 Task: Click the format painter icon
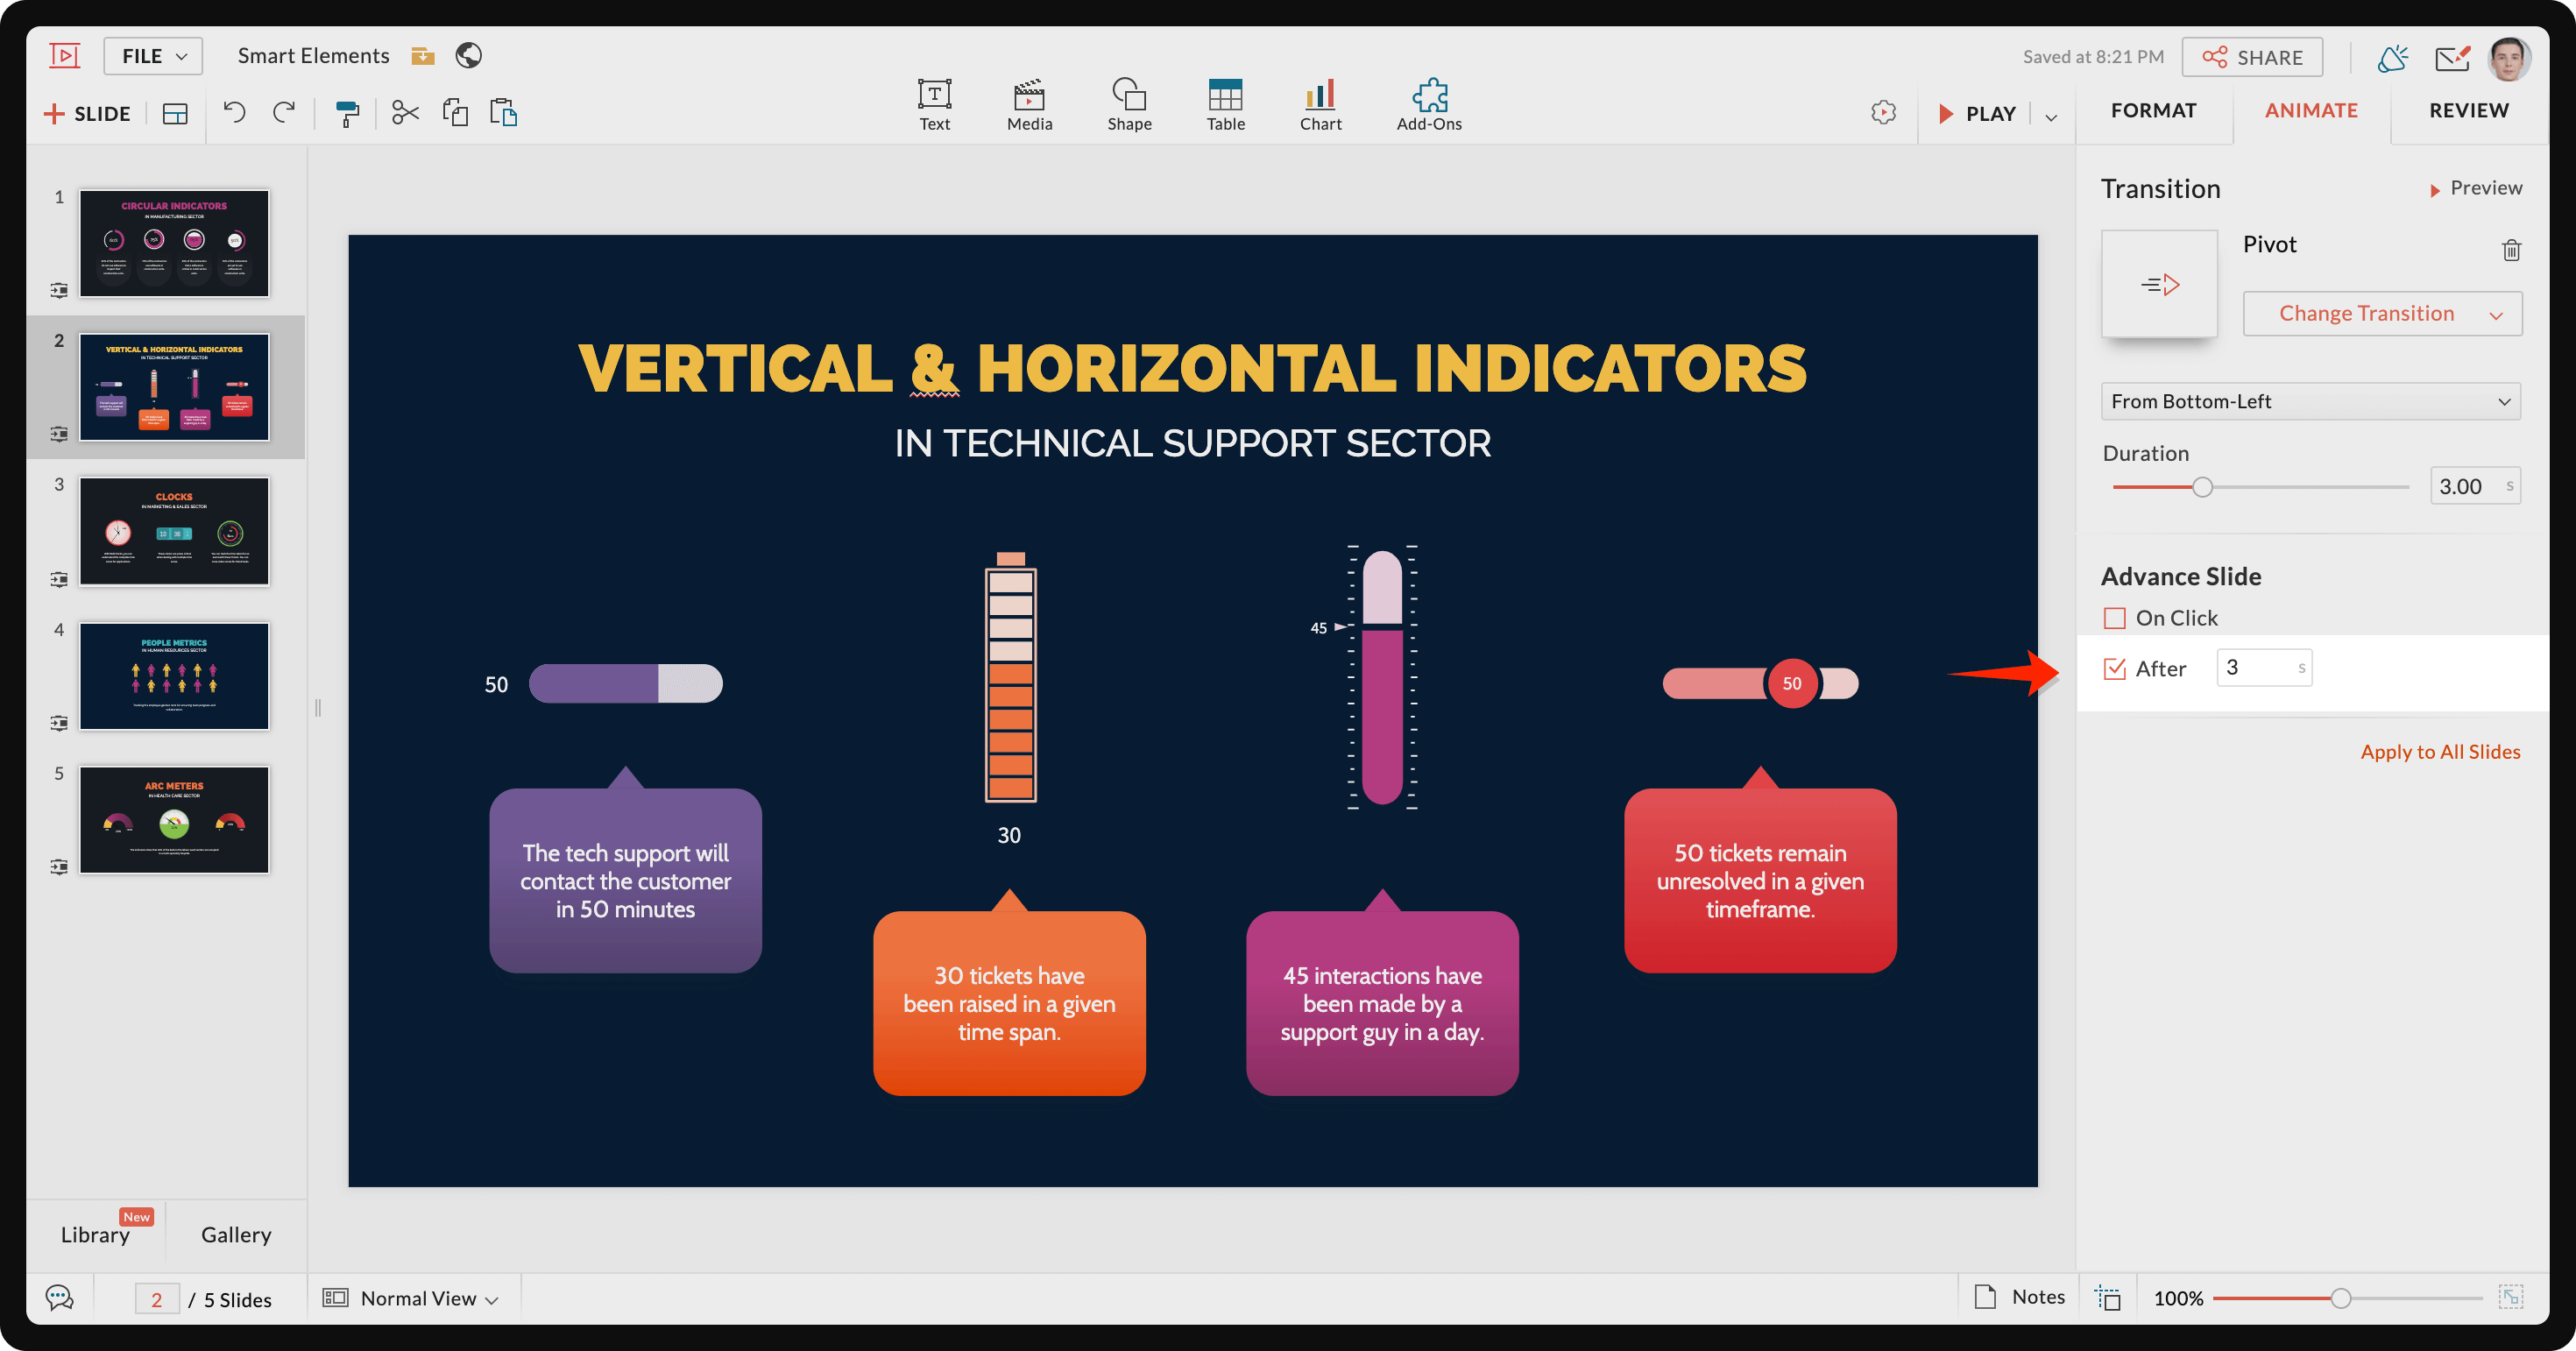point(347,113)
